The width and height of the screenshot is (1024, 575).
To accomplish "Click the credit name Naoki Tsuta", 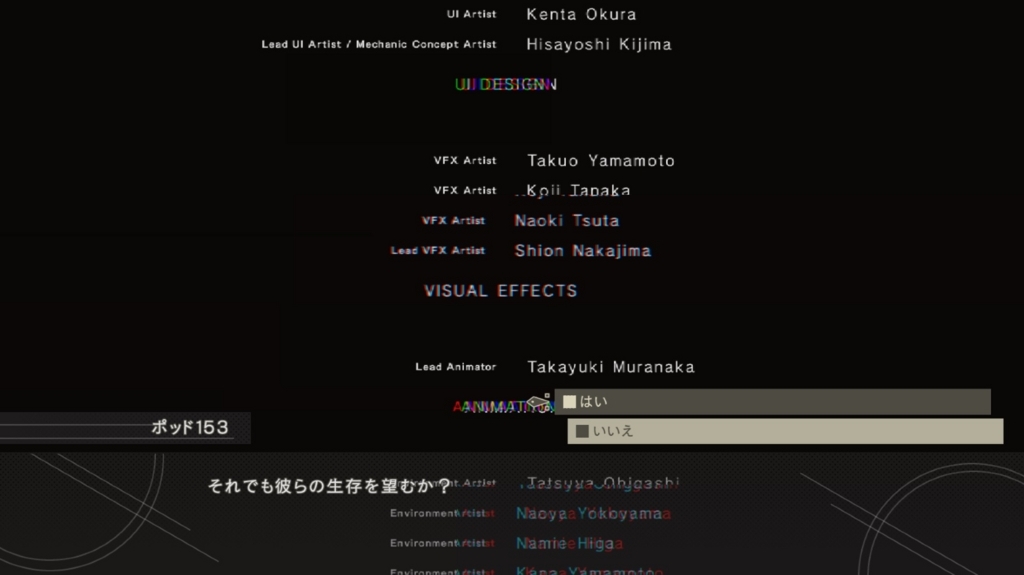I will (567, 221).
